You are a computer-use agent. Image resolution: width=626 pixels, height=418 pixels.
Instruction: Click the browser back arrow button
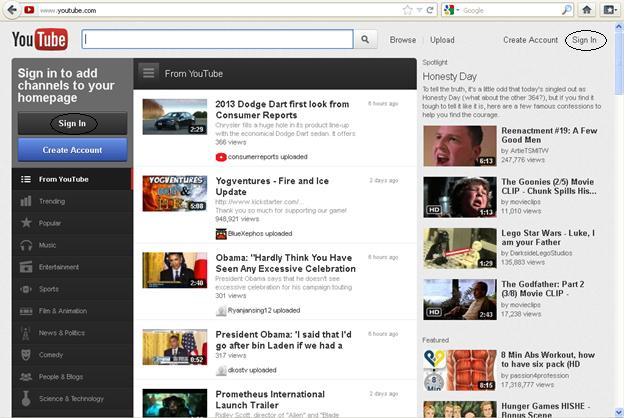click(x=12, y=10)
